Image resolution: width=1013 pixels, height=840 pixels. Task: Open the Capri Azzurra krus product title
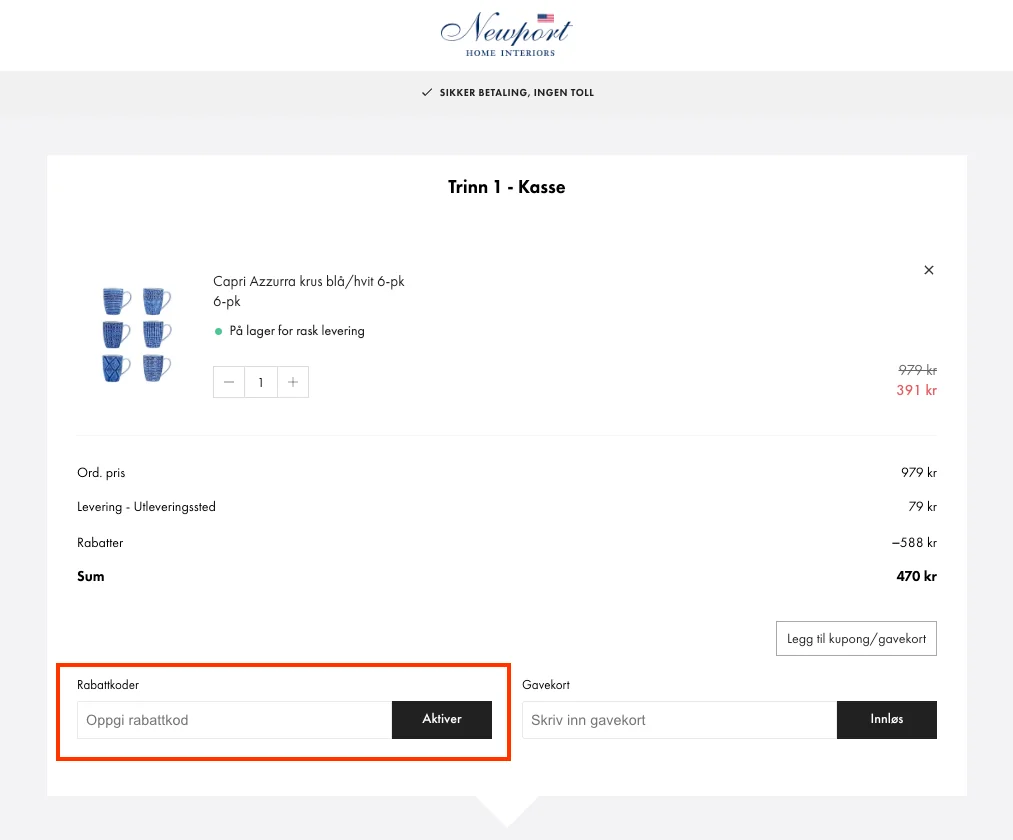308,282
